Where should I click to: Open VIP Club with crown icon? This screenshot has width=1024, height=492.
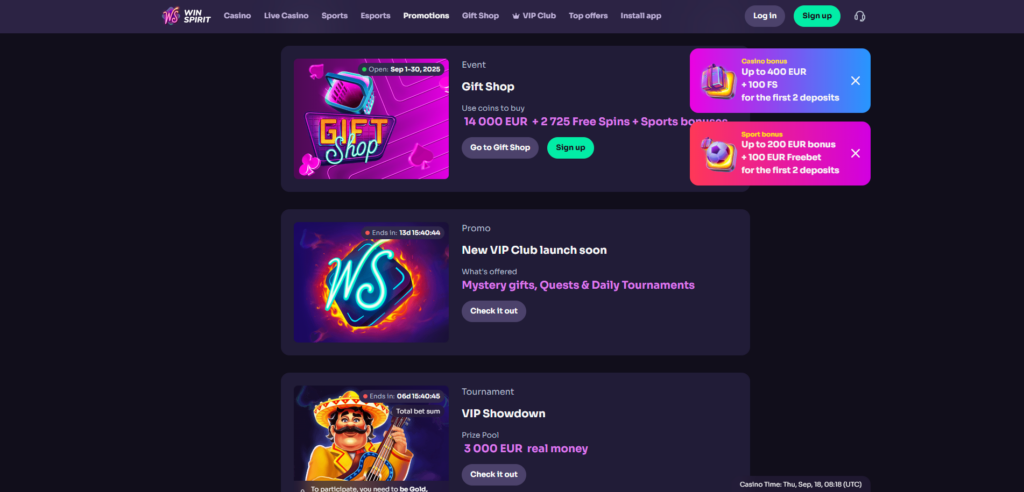tap(534, 16)
